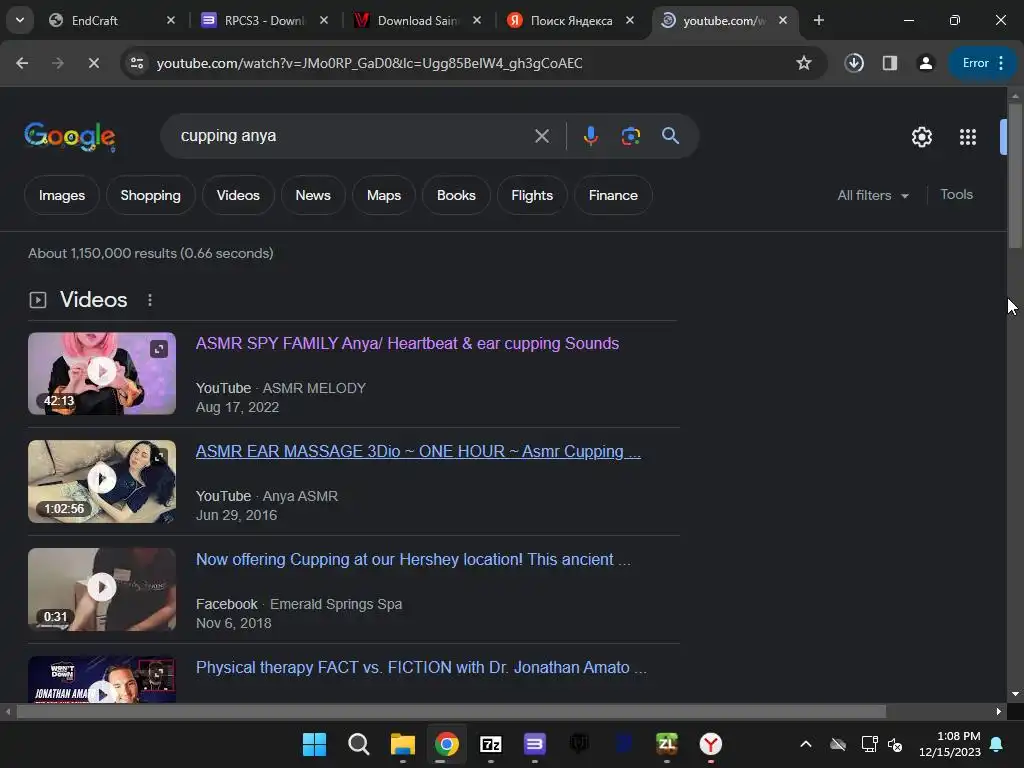The image size is (1024, 768).
Task: Switch to the Download Saints tab
Action: point(417,20)
